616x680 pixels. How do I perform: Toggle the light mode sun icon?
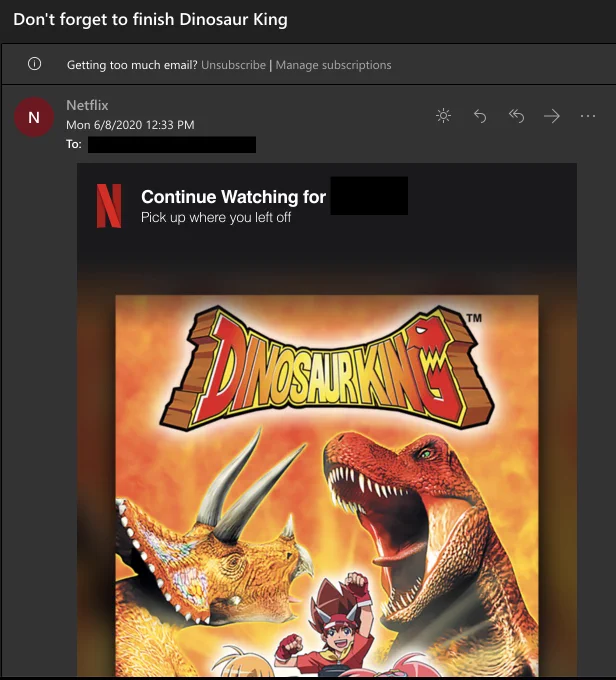[443, 116]
